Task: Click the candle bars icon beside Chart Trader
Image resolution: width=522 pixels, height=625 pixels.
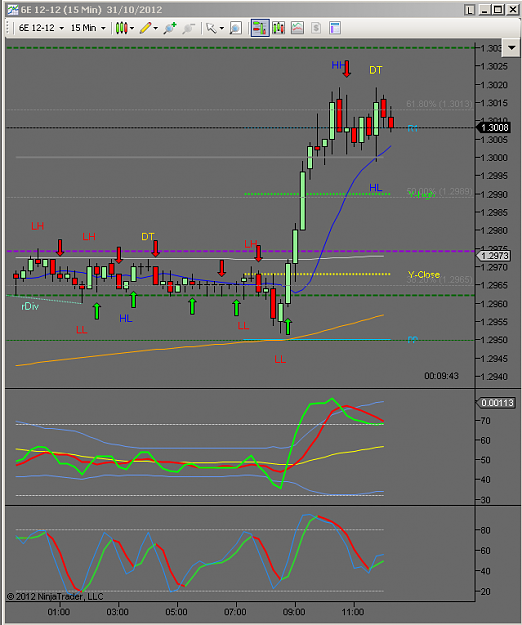Action: (279, 28)
